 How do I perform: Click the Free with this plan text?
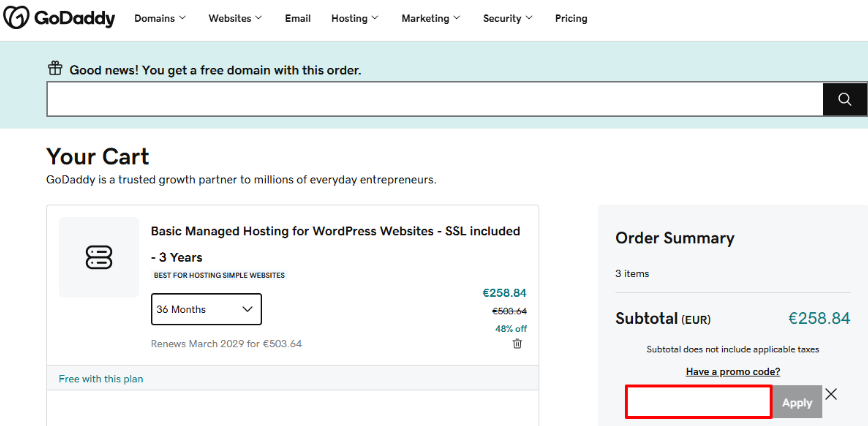[101, 379]
